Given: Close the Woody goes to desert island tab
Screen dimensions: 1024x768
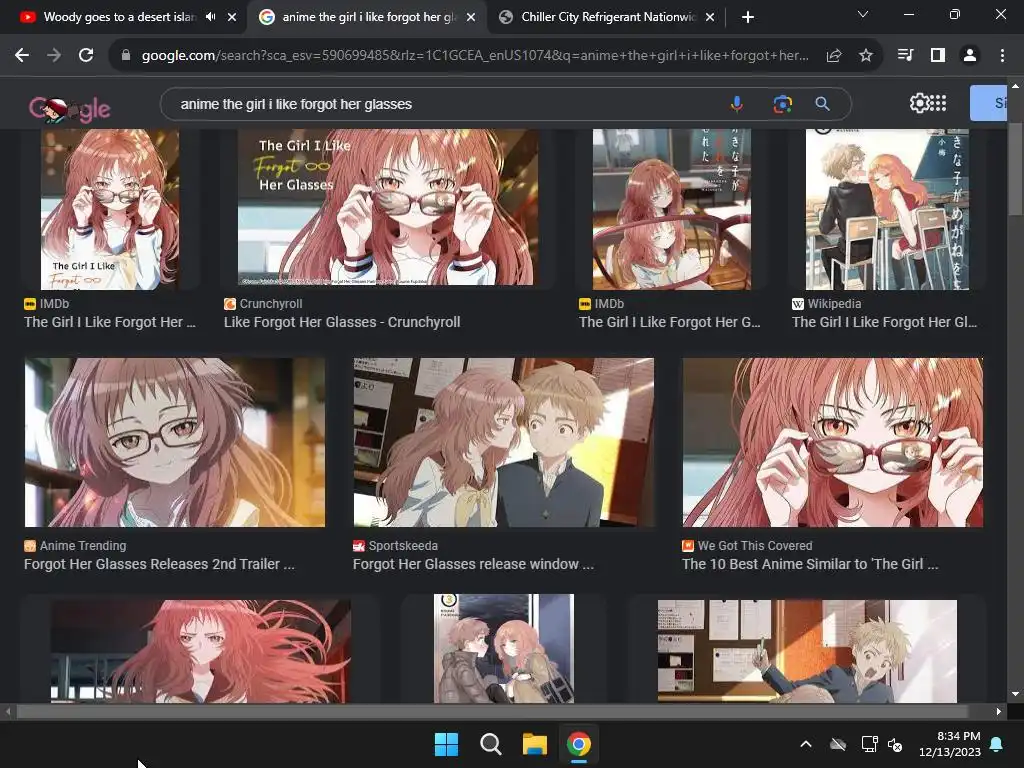Looking at the screenshot, I should 231,17.
